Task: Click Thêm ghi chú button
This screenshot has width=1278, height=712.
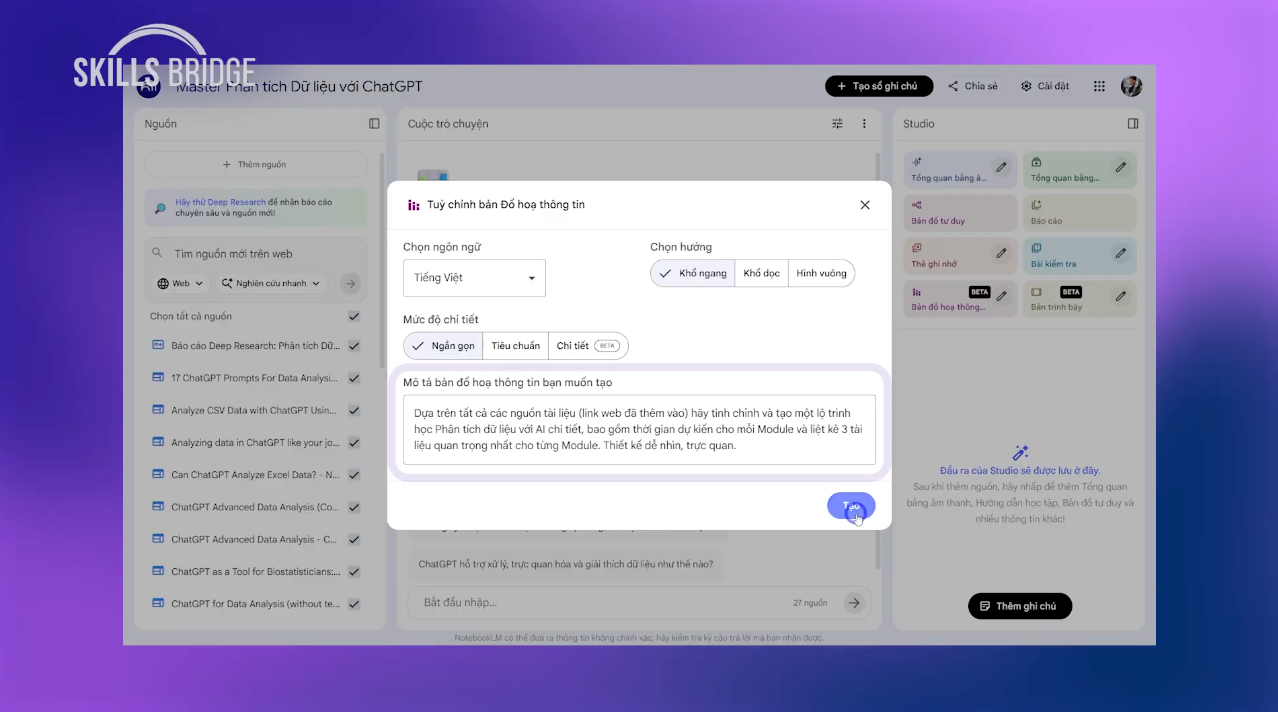Action: point(1019,606)
